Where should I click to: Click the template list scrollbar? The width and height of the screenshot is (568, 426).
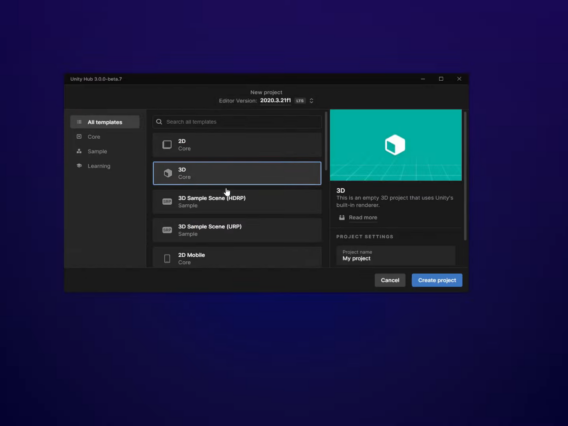(x=326, y=141)
